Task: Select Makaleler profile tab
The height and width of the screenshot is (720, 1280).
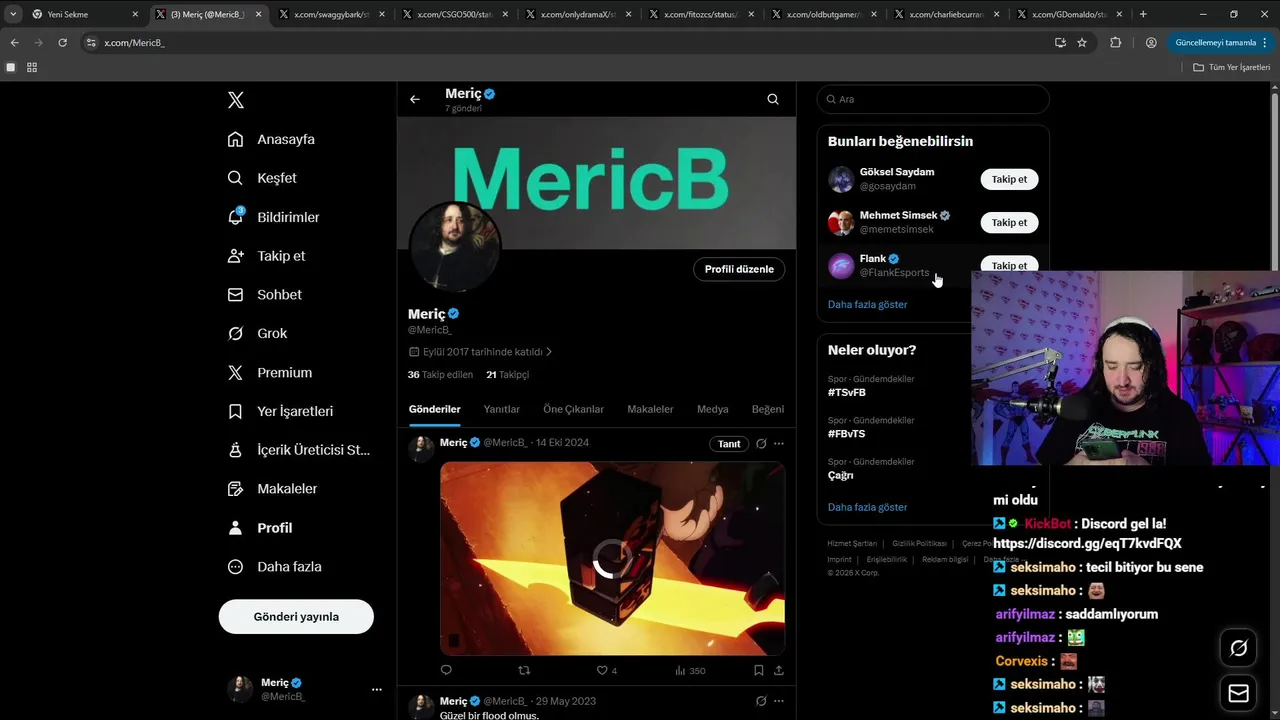Action: [x=650, y=409]
